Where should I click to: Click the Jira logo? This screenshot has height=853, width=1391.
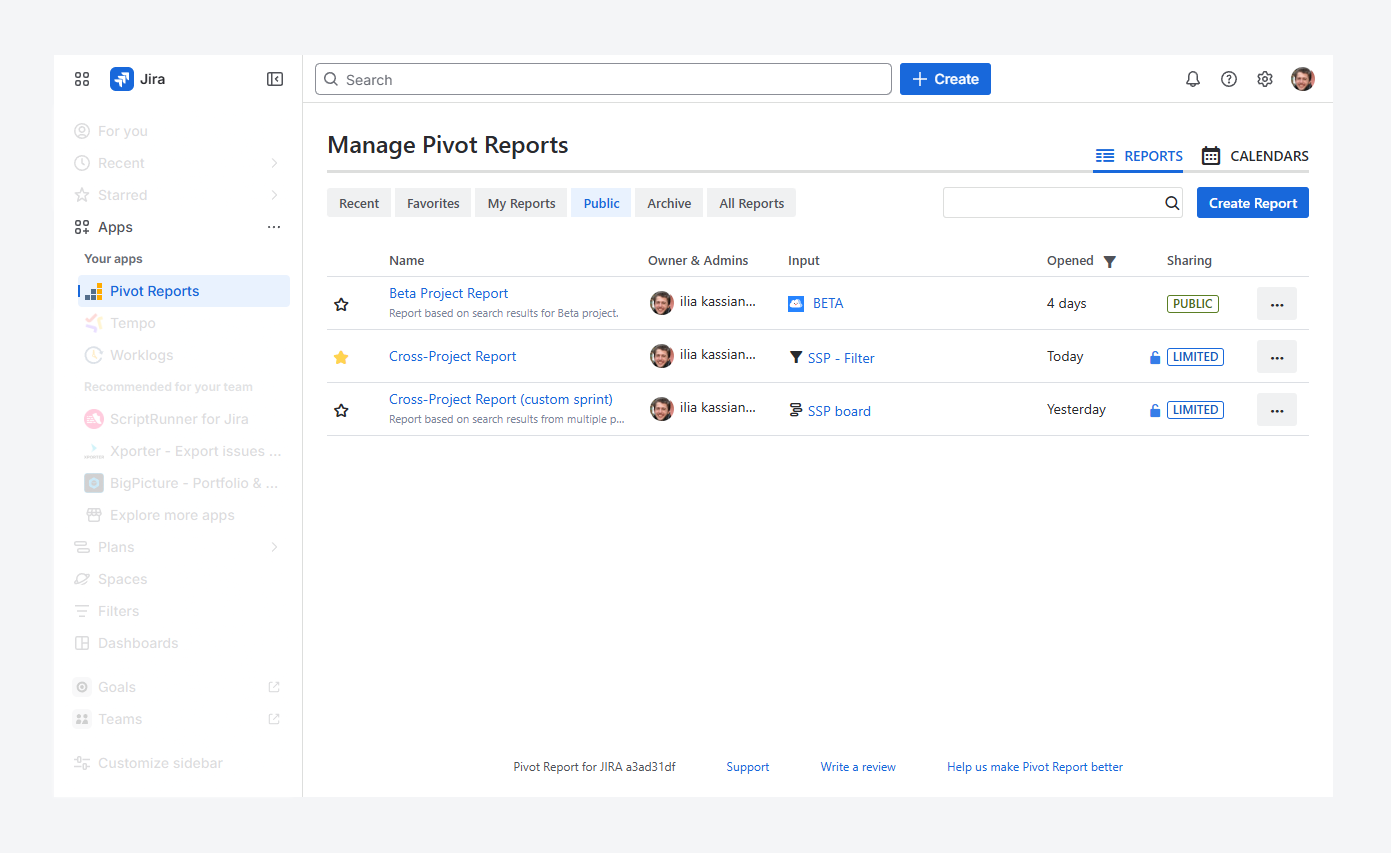[x=122, y=79]
